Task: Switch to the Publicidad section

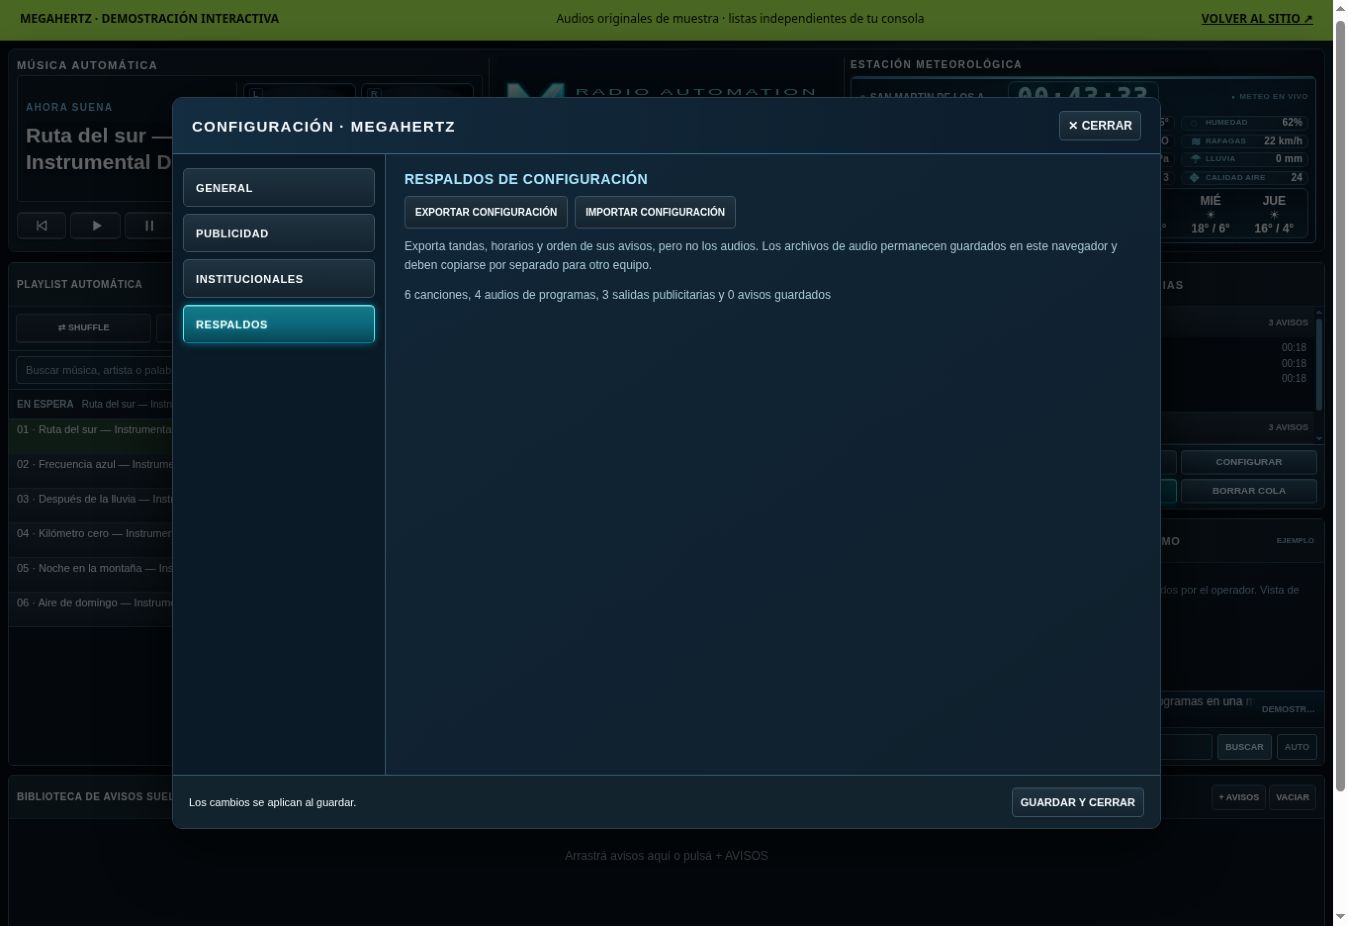Action: (279, 233)
